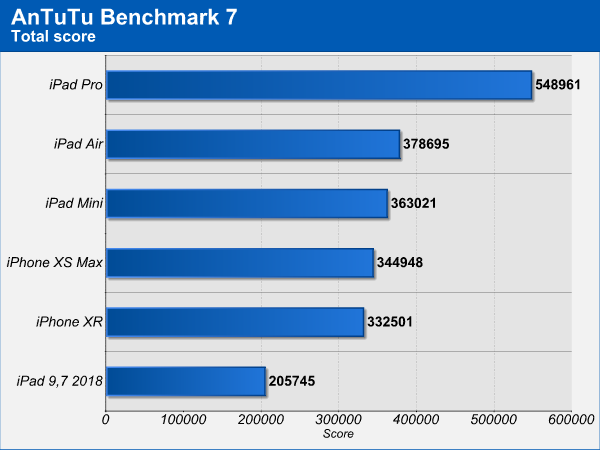Select the iPad Pro label
Screen dimensions: 600x450
(x=76, y=85)
